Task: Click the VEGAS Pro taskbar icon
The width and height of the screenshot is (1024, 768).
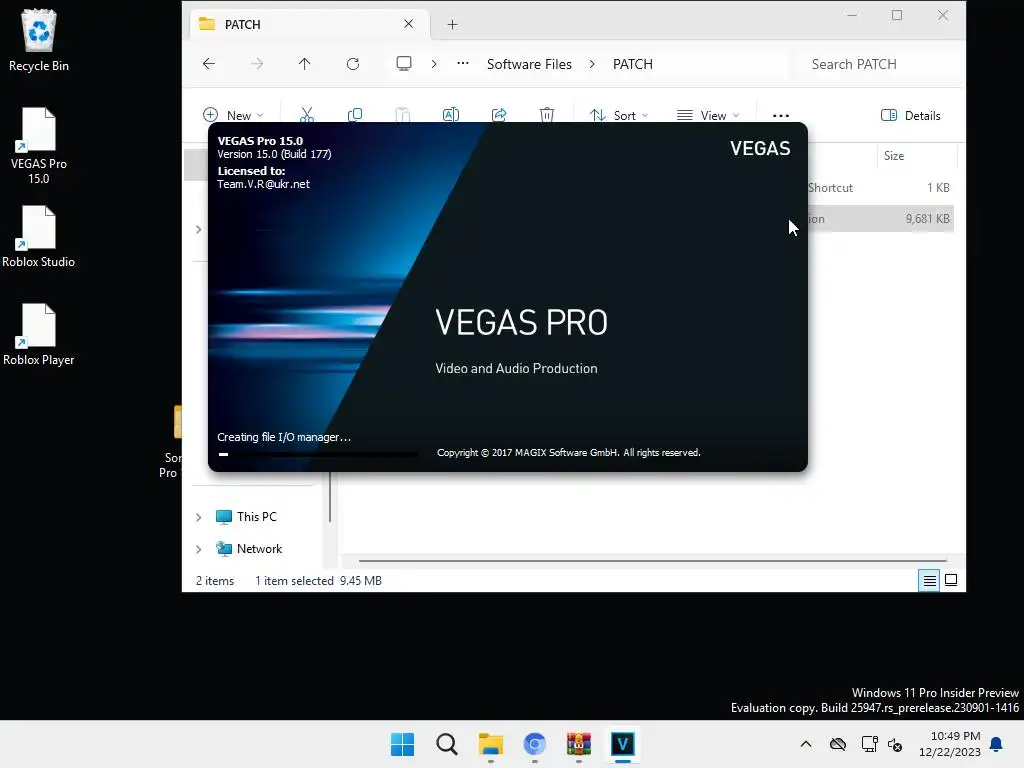Action: (x=622, y=744)
